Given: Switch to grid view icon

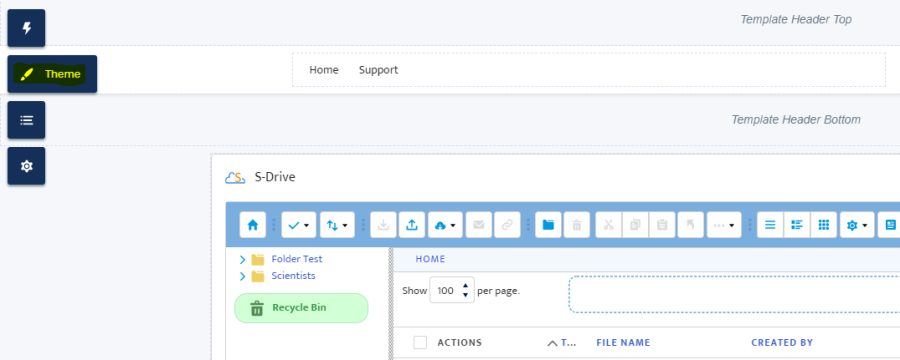Looking at the screenshot, I should 824,225.
